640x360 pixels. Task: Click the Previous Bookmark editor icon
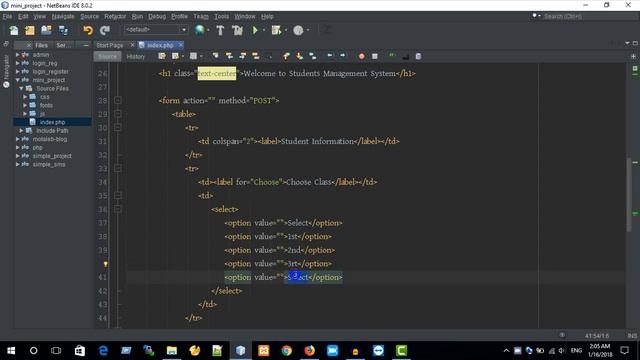click(x=286, y=56)
